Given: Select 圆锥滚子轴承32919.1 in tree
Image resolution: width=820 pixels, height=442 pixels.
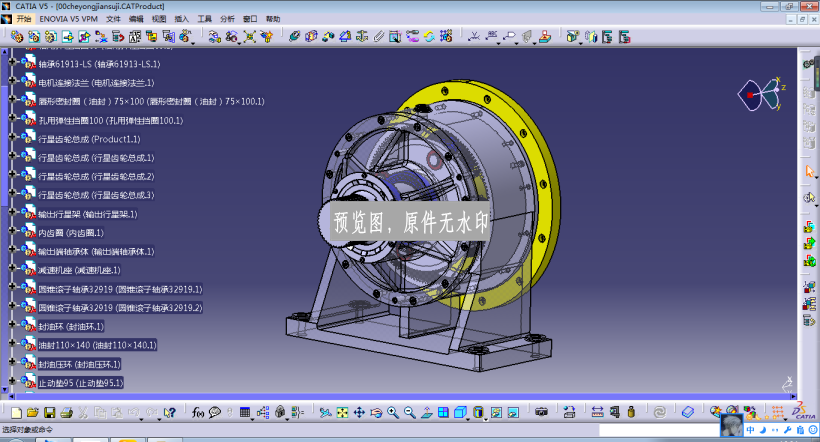Looking at the screenshot, I should pyautogui.click(x=120, y=289).
